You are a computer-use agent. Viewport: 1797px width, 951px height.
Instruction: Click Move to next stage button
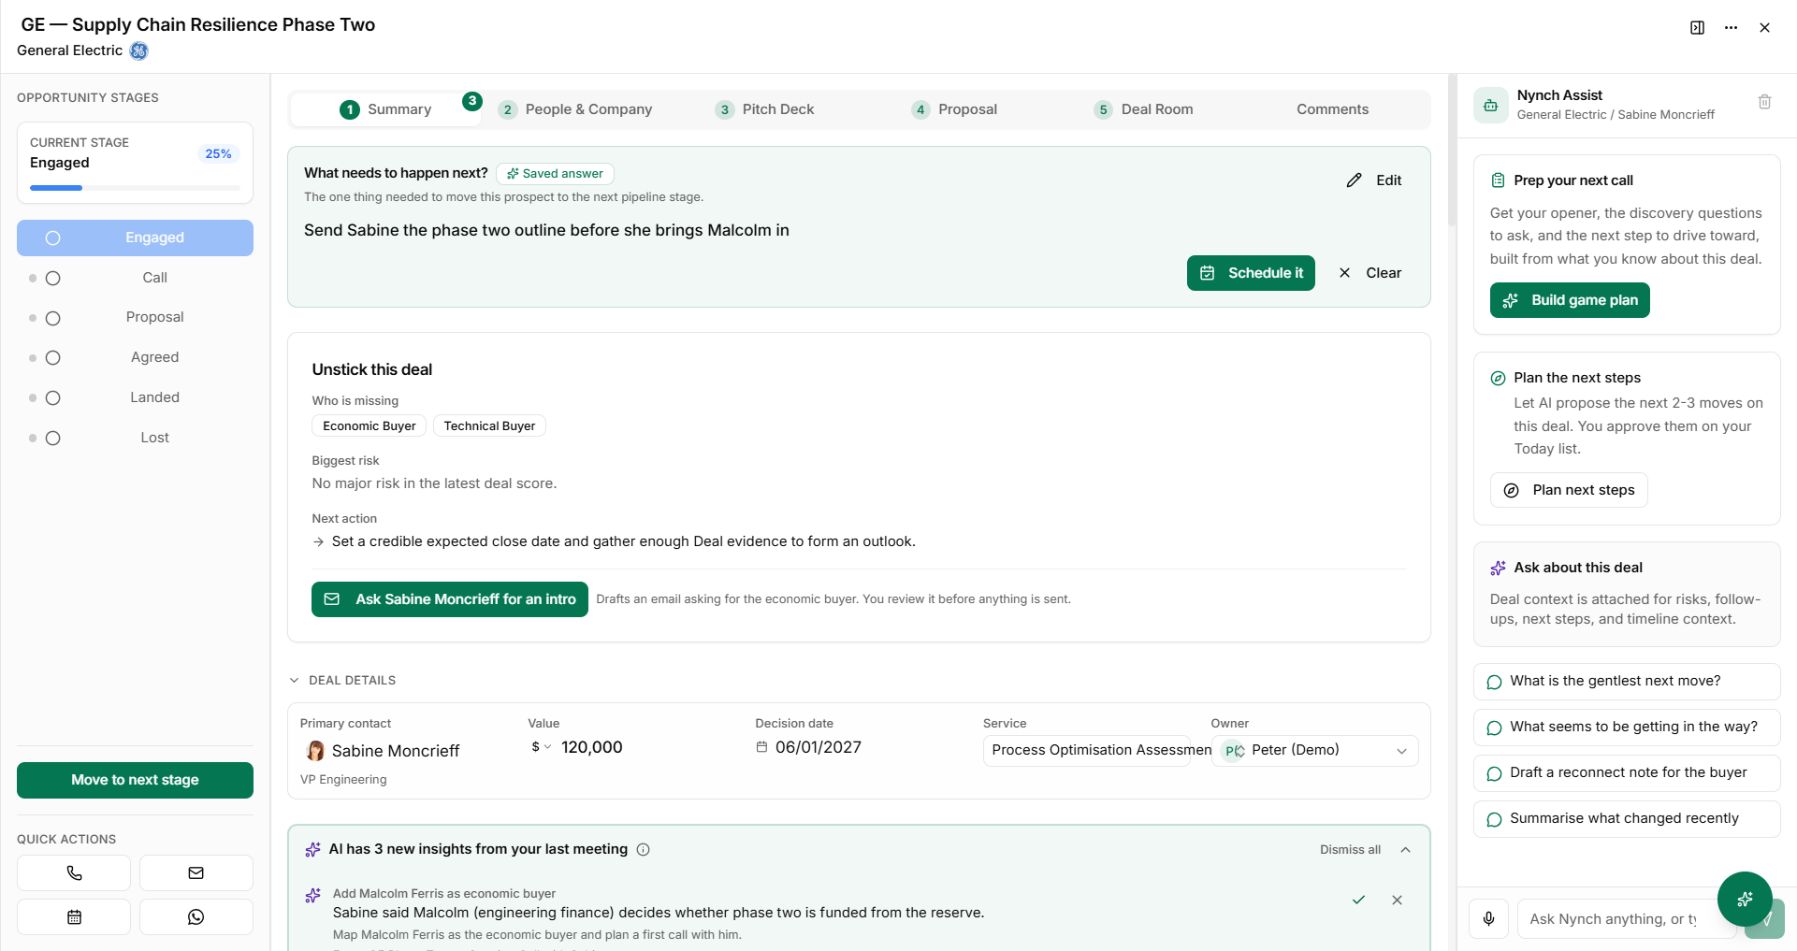coord(135,780)
